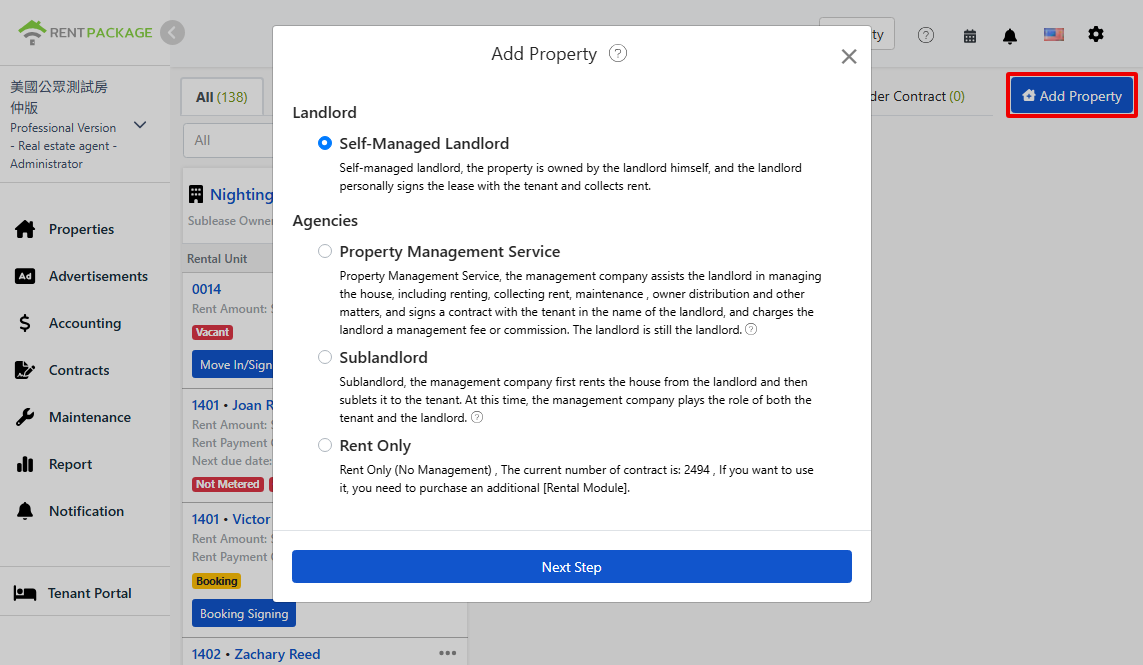The height and width of the screenshot is (665, 1143).
Task: Switch to Under Contract (0) tab
Action: click(917, 96)
